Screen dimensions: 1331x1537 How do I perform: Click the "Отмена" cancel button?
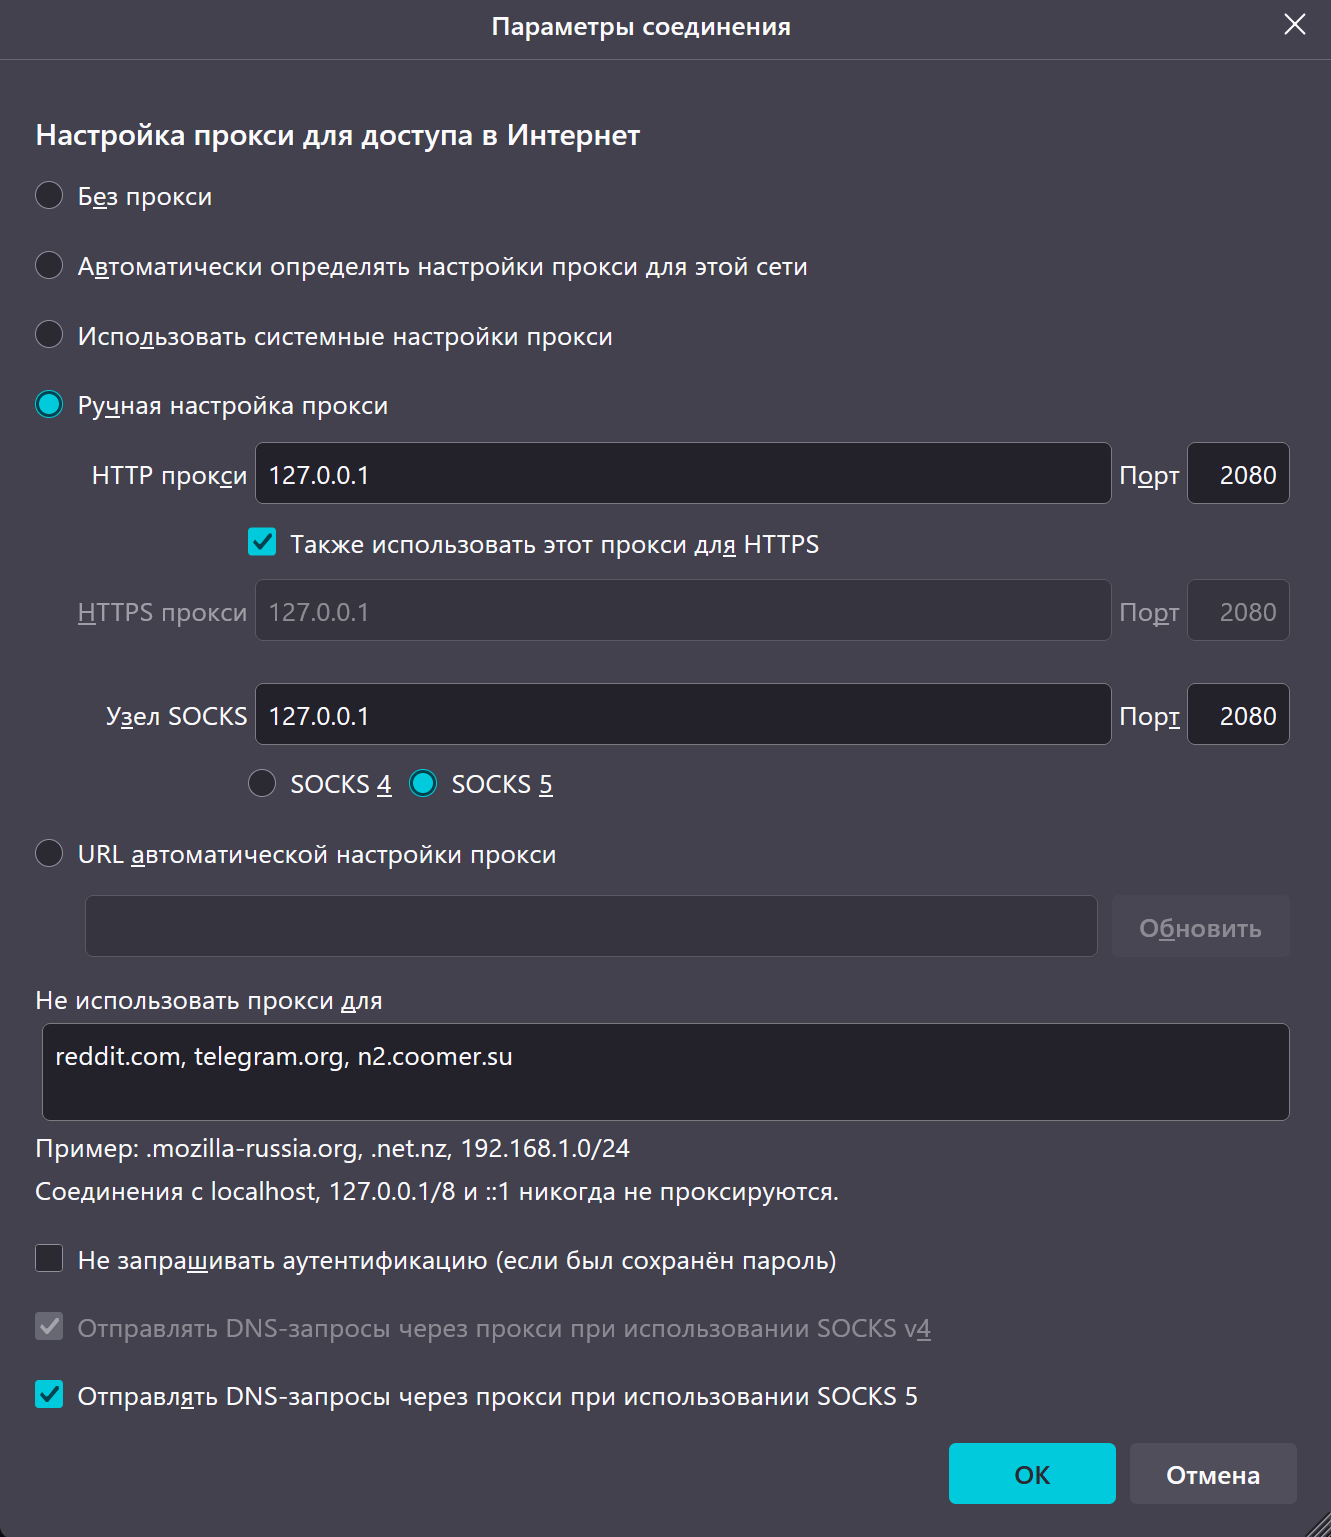(1212, 1474)
